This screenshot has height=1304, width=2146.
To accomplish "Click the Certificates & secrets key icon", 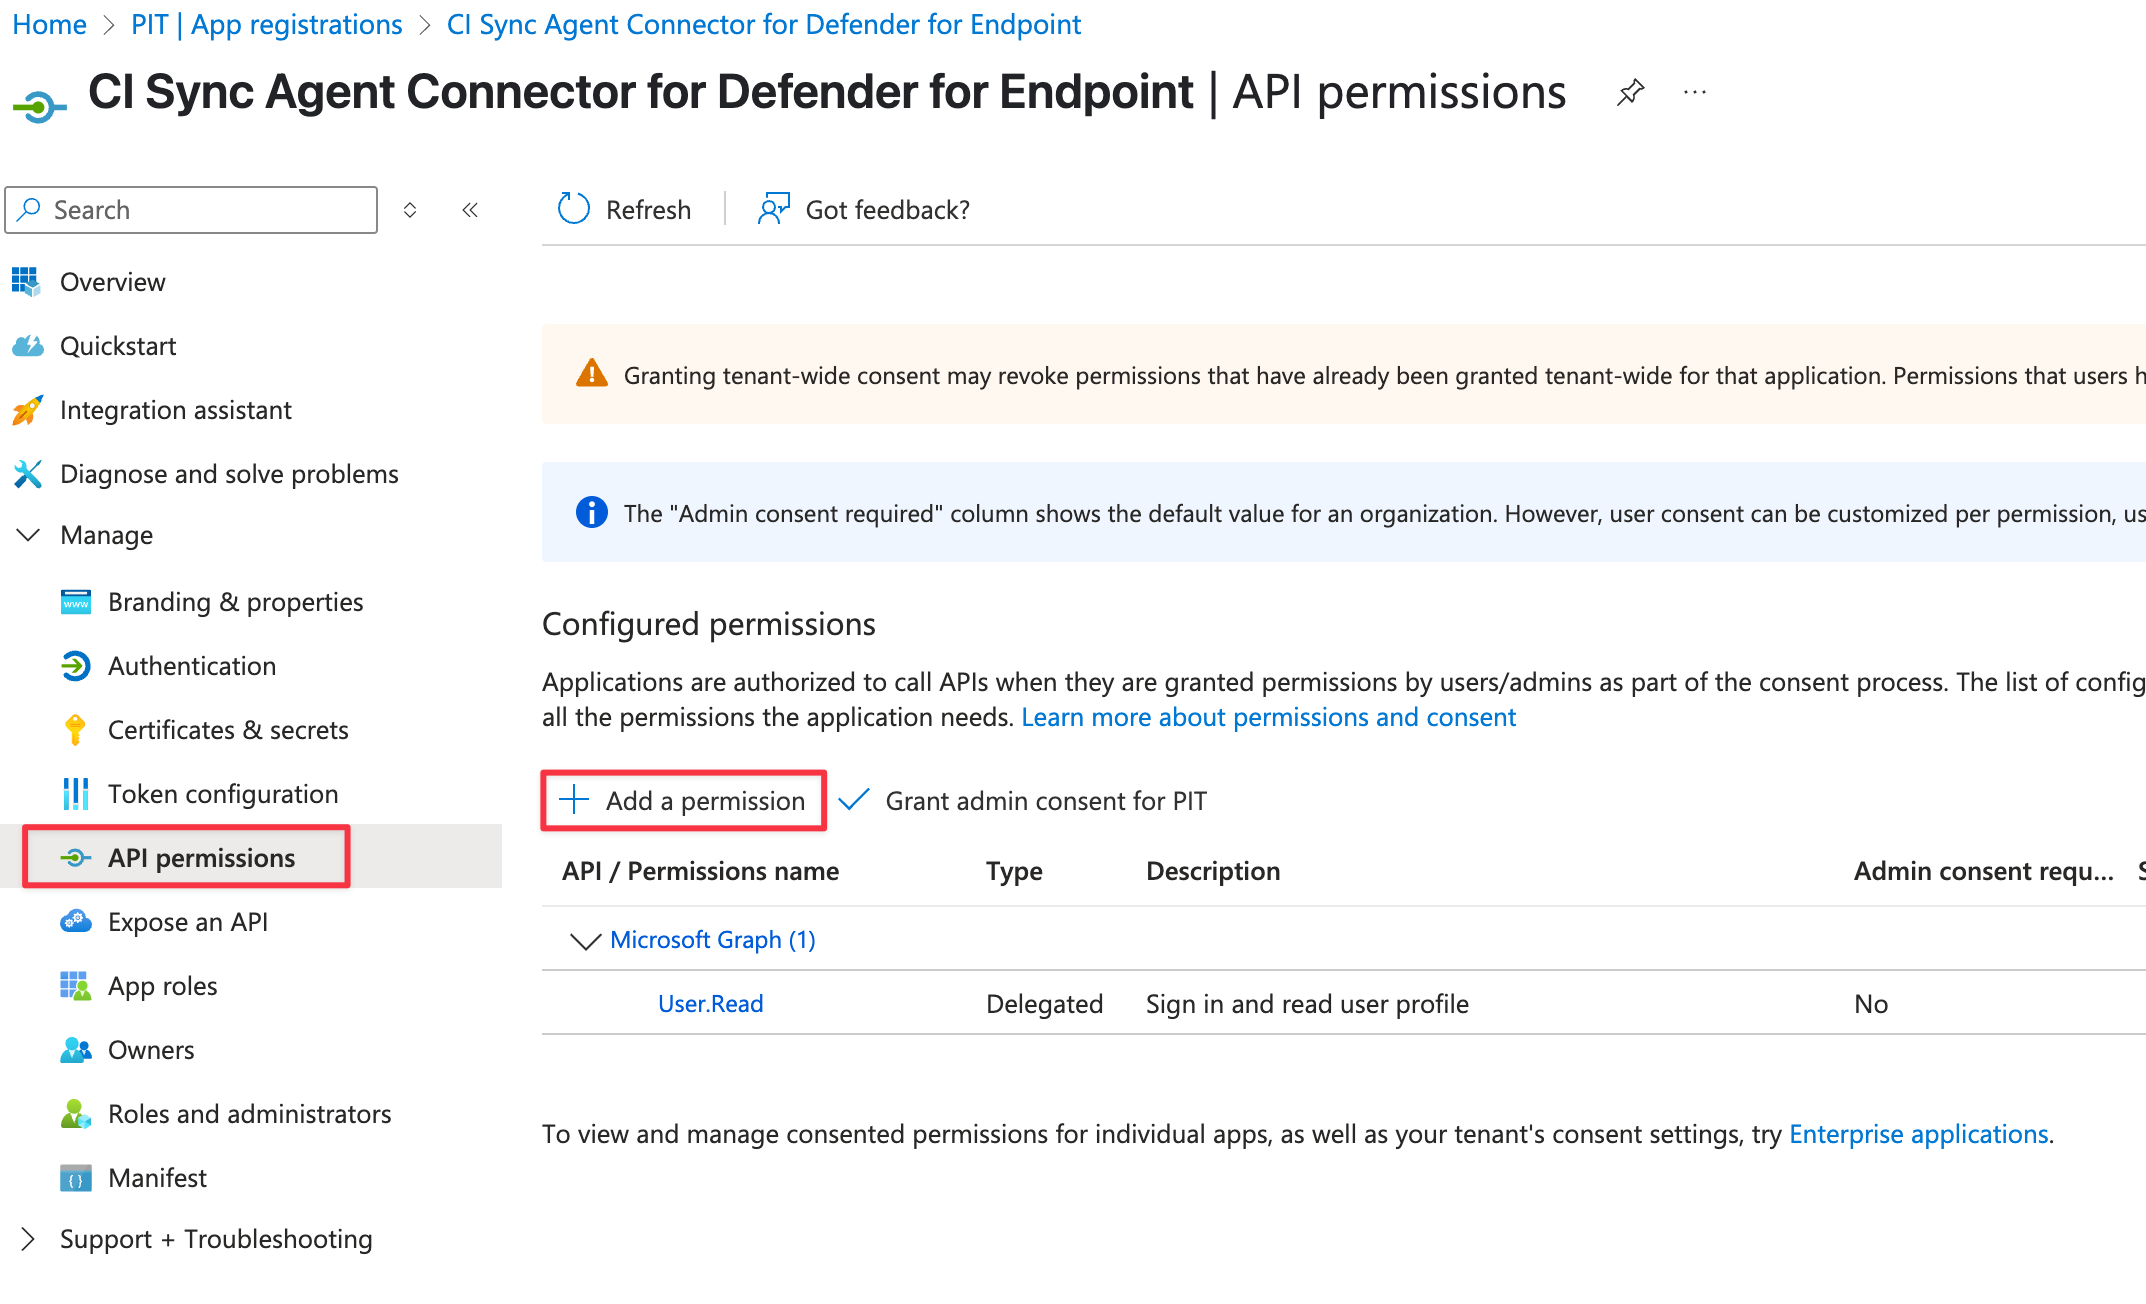I will [75, 730].
